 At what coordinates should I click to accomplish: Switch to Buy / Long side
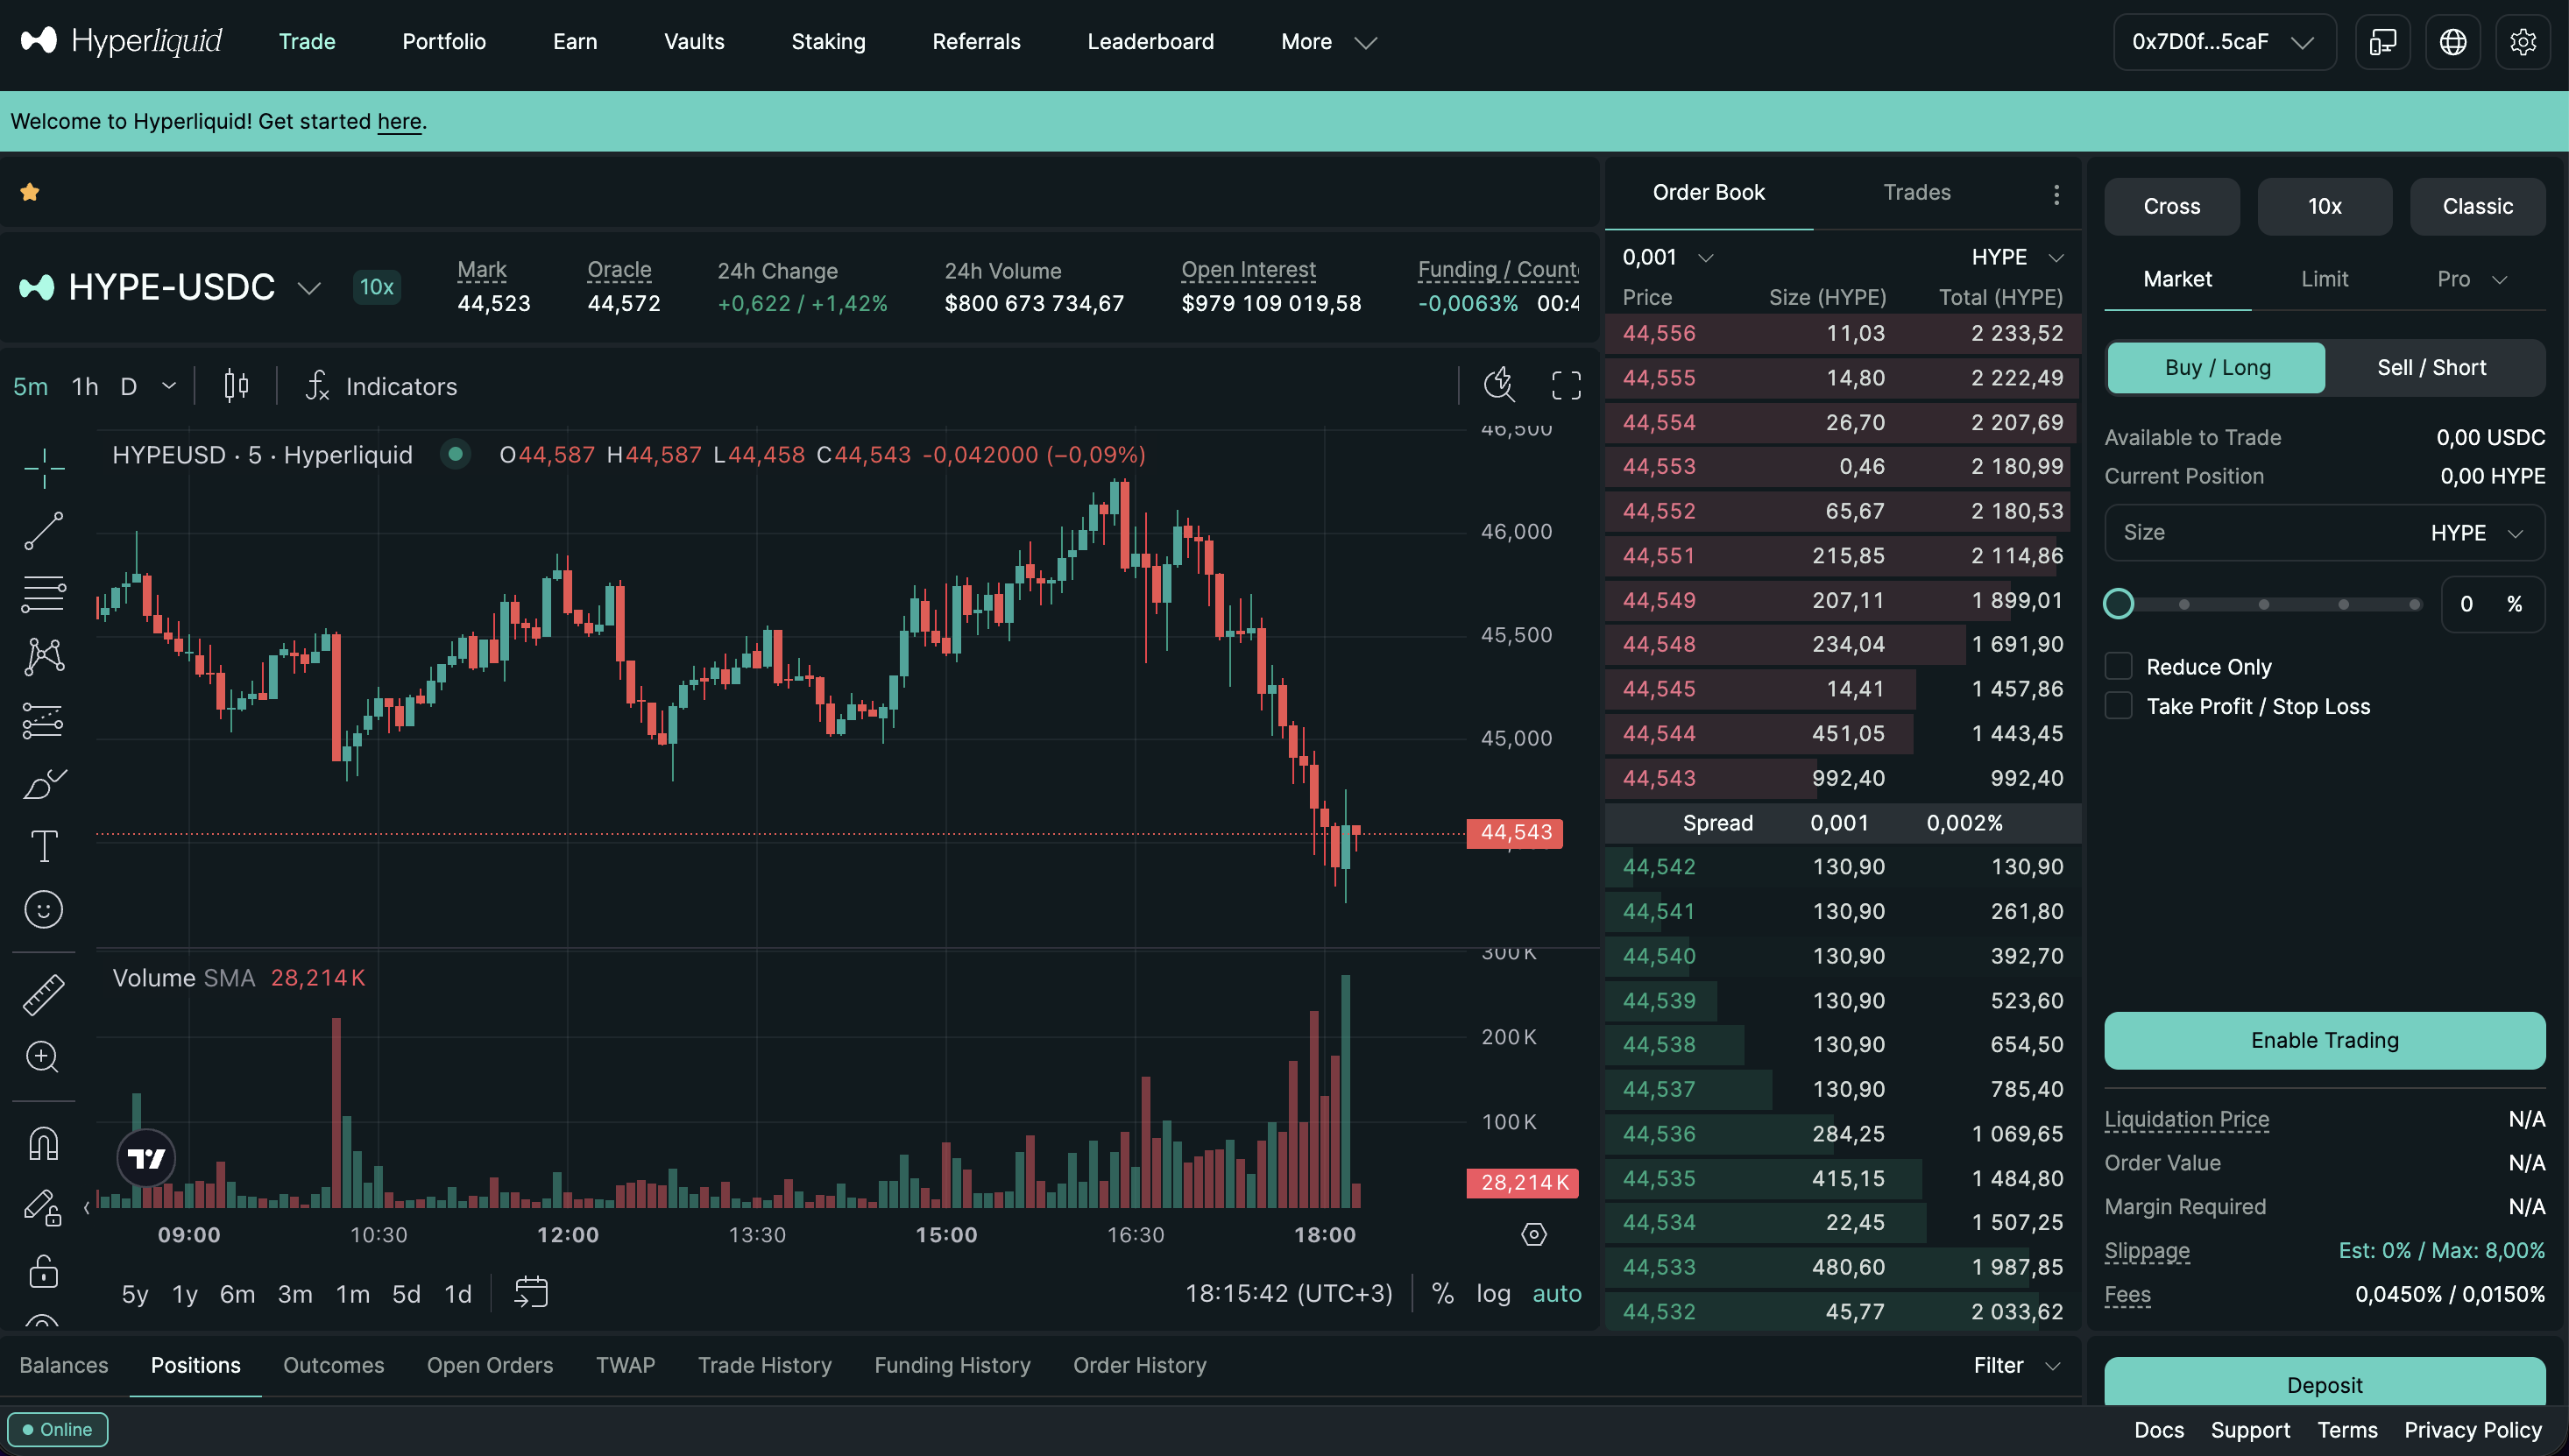(2217, 367)
